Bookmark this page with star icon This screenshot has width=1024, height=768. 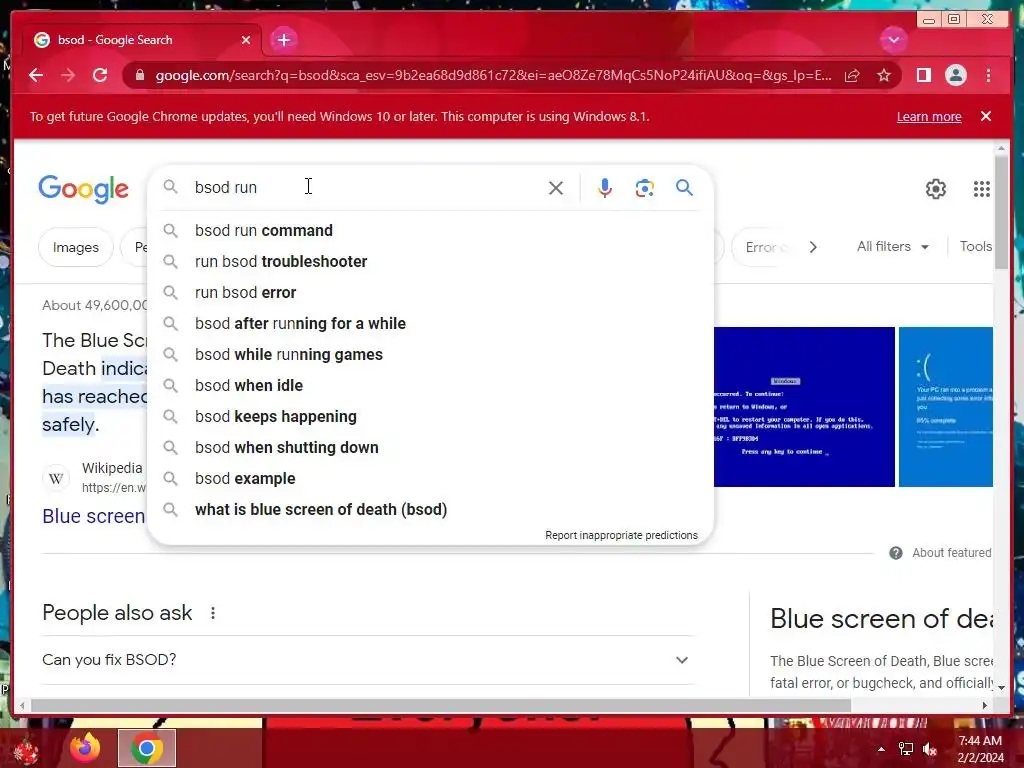click(884, 75)
